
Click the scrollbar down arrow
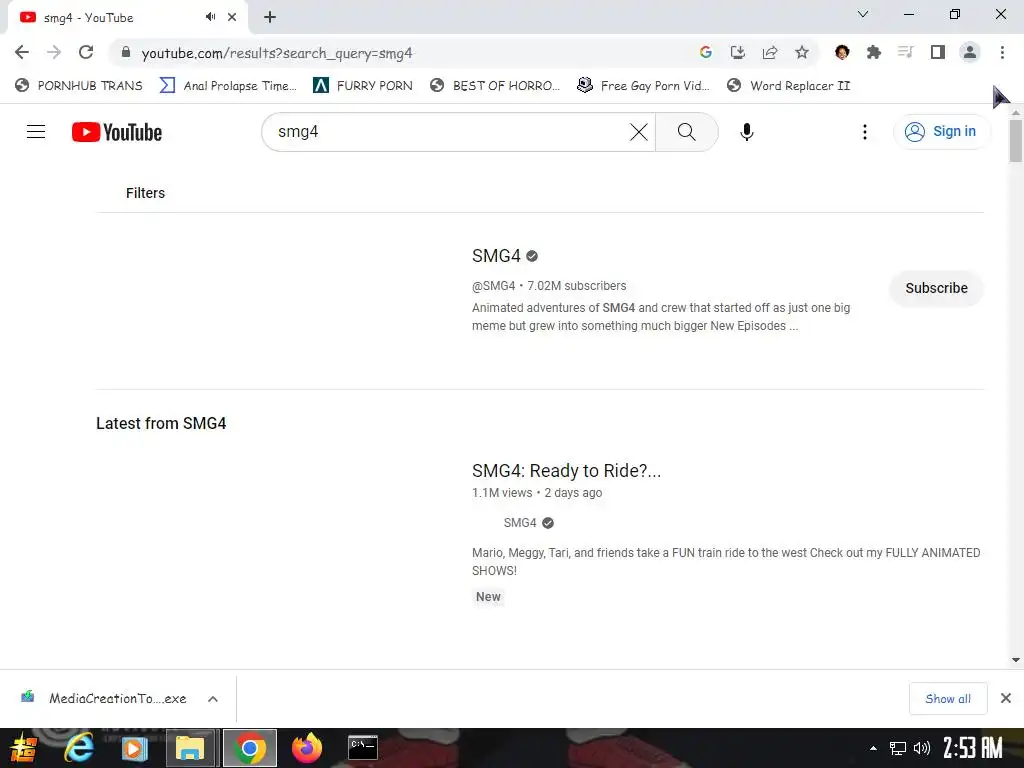tap(1016, 660)
